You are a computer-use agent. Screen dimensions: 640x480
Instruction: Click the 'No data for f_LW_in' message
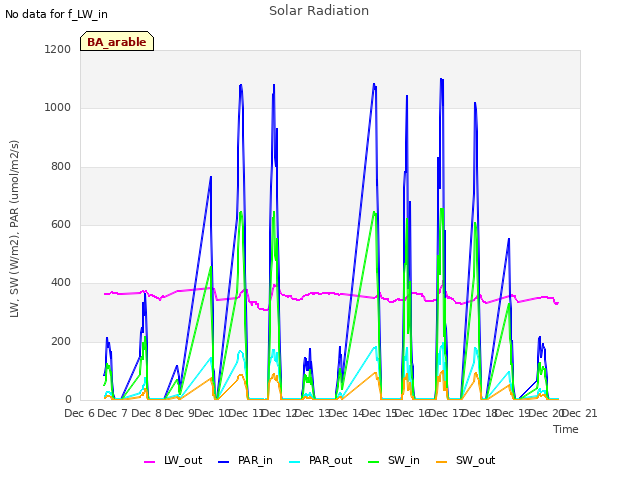(56, 14)
